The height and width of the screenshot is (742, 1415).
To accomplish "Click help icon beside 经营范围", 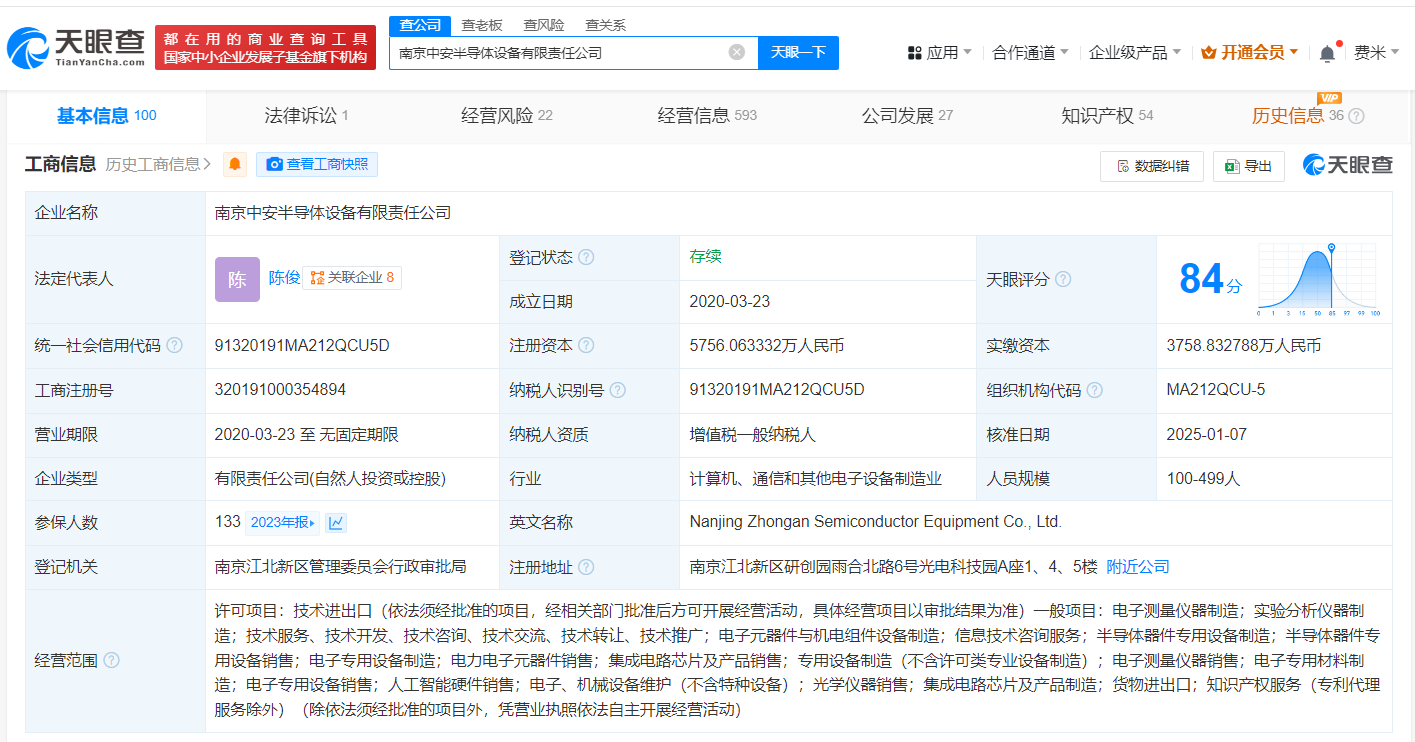I will coord(111,660).
